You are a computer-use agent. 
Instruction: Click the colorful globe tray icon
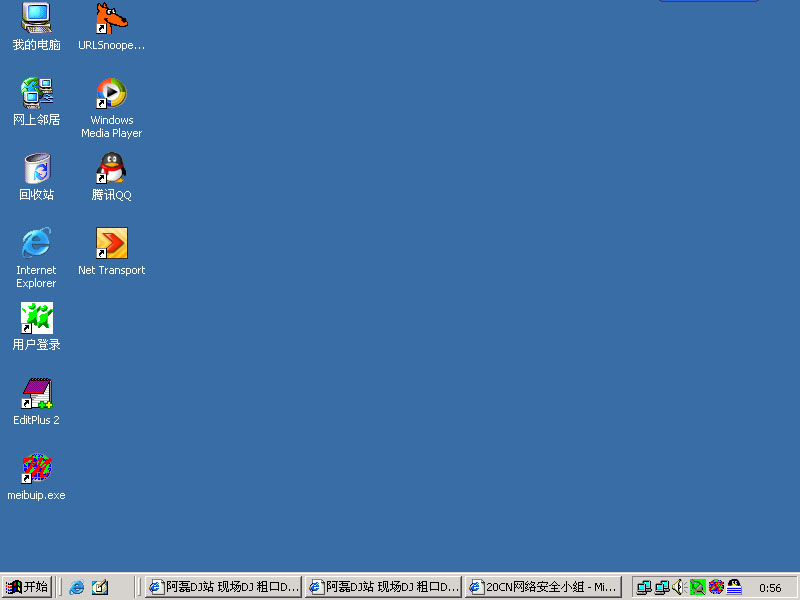click(x=716, y=587)
